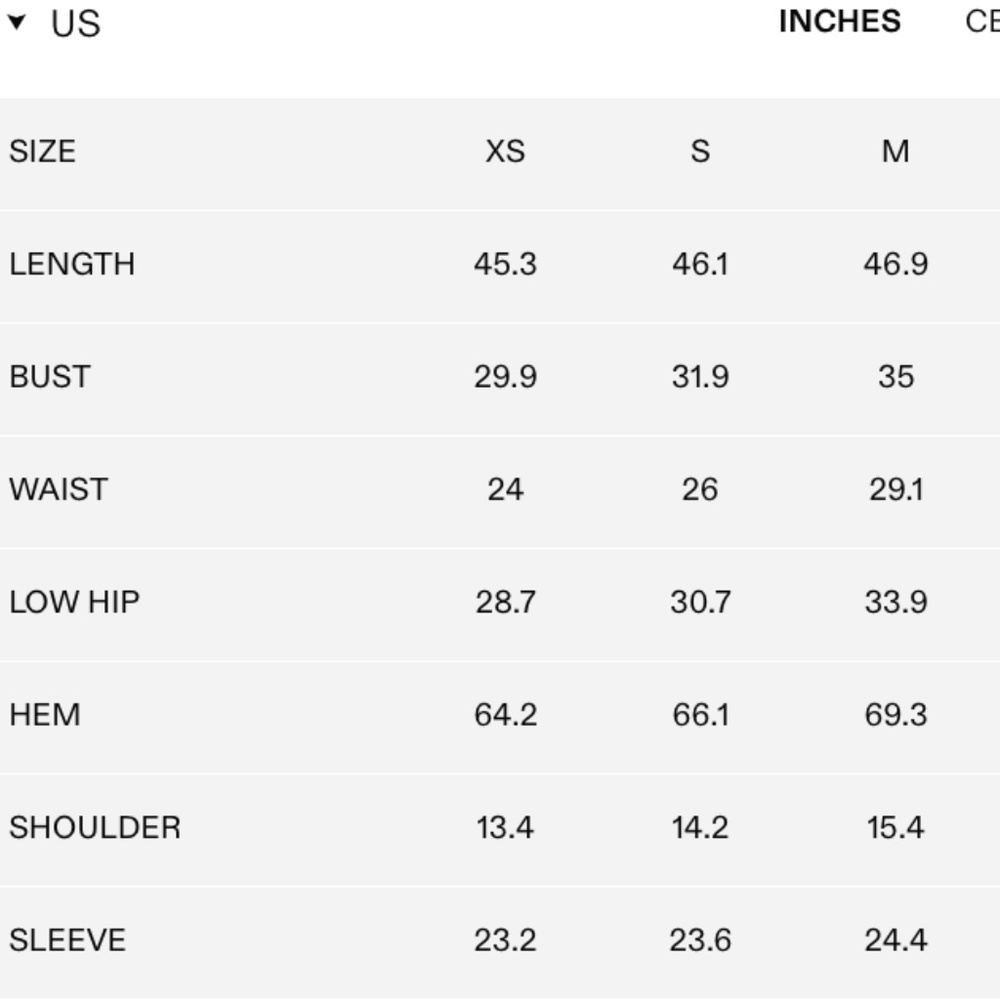The height and width of the screenshot is (1000, 1000).
Task: Click the S size column header
Action: point(700,152)
